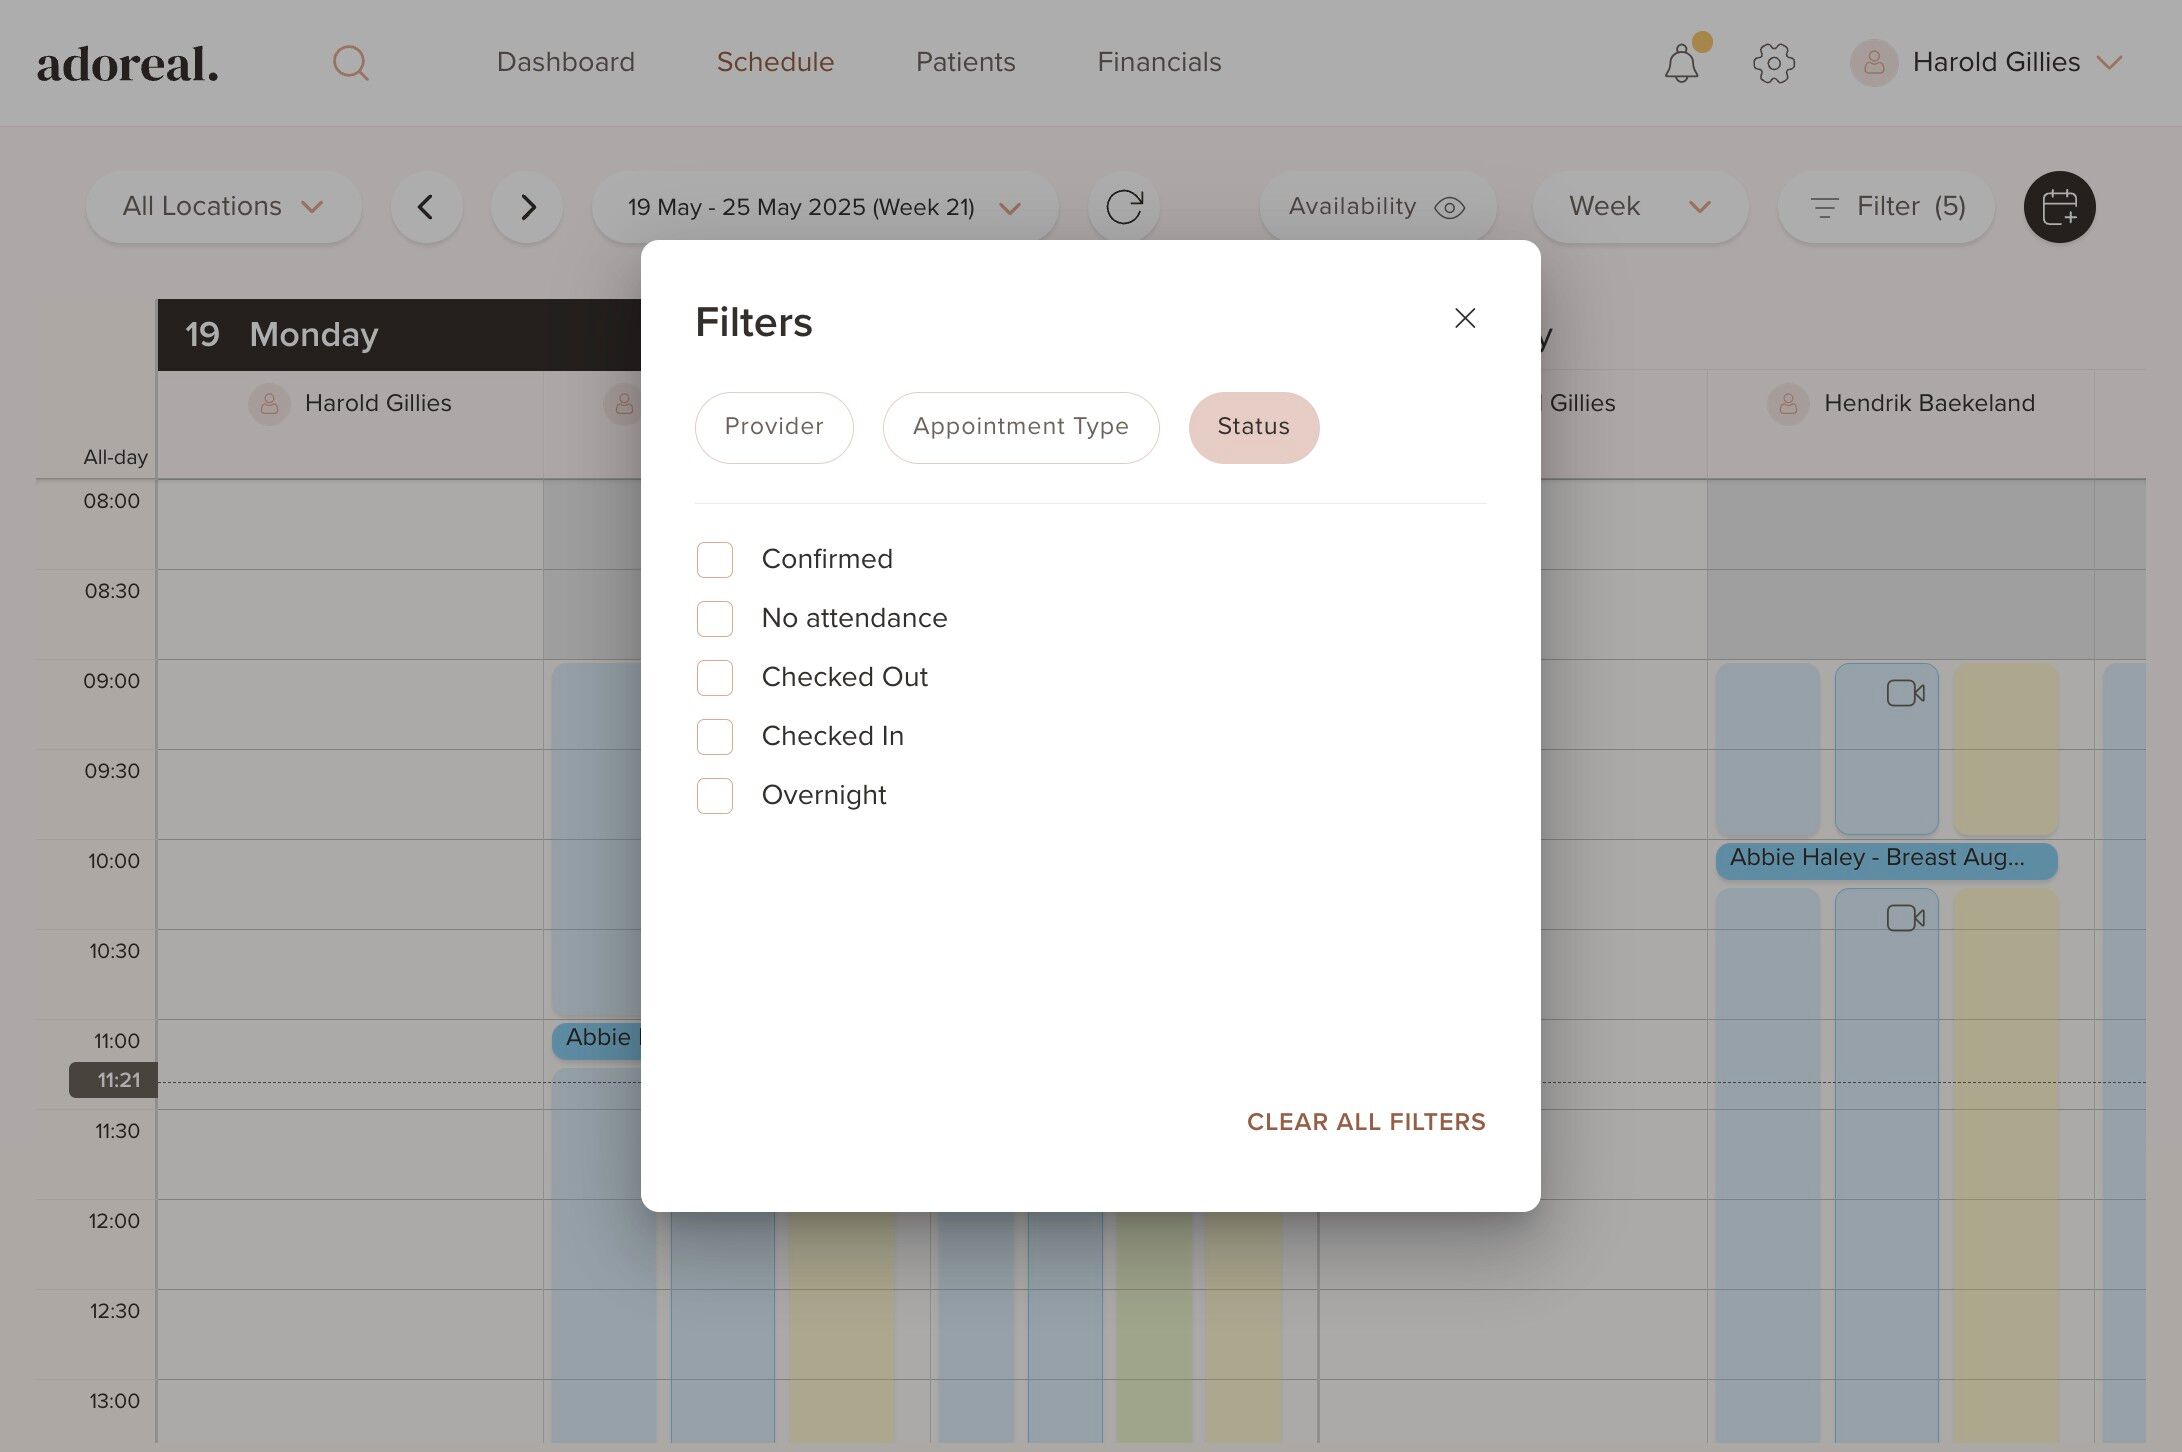Open the date range week picker
Viewport: 2182px width, 1452px height.
tap(824, 207)
